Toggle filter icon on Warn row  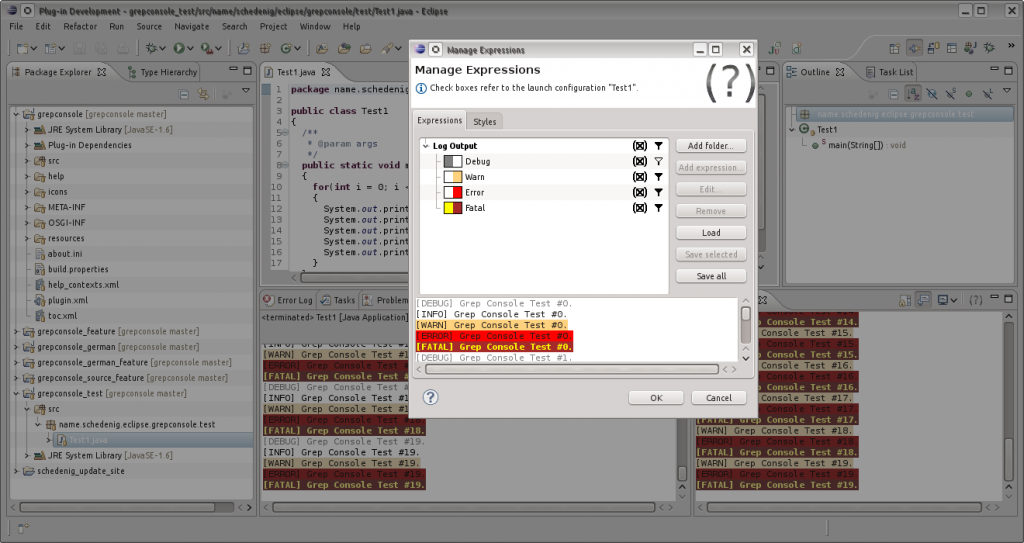click(x=658, y=177)
